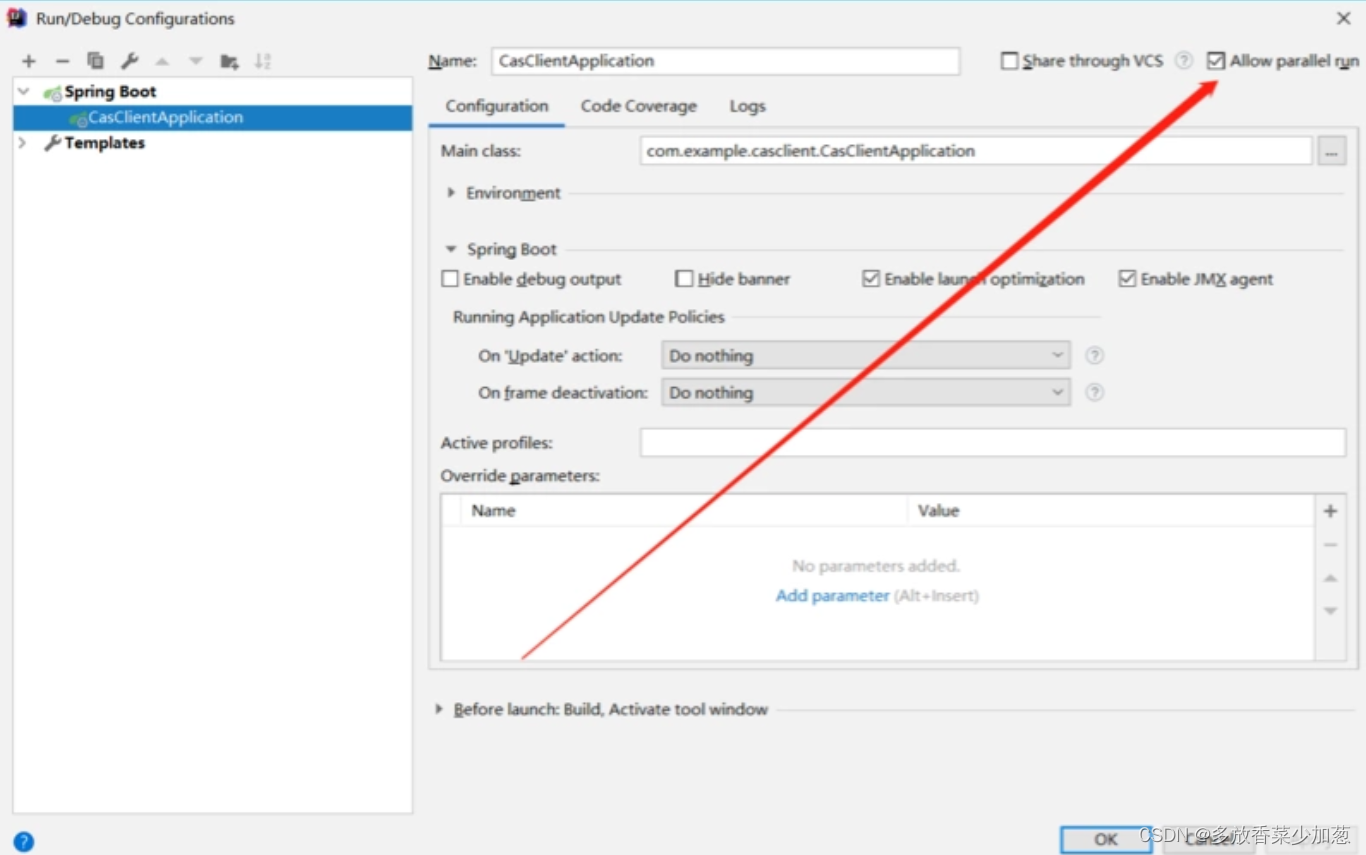Image resolution: width=1366 pixels, height=855 pixels.
Task: Toggle Share through VCS checkbox
Action: point(1010,61)
